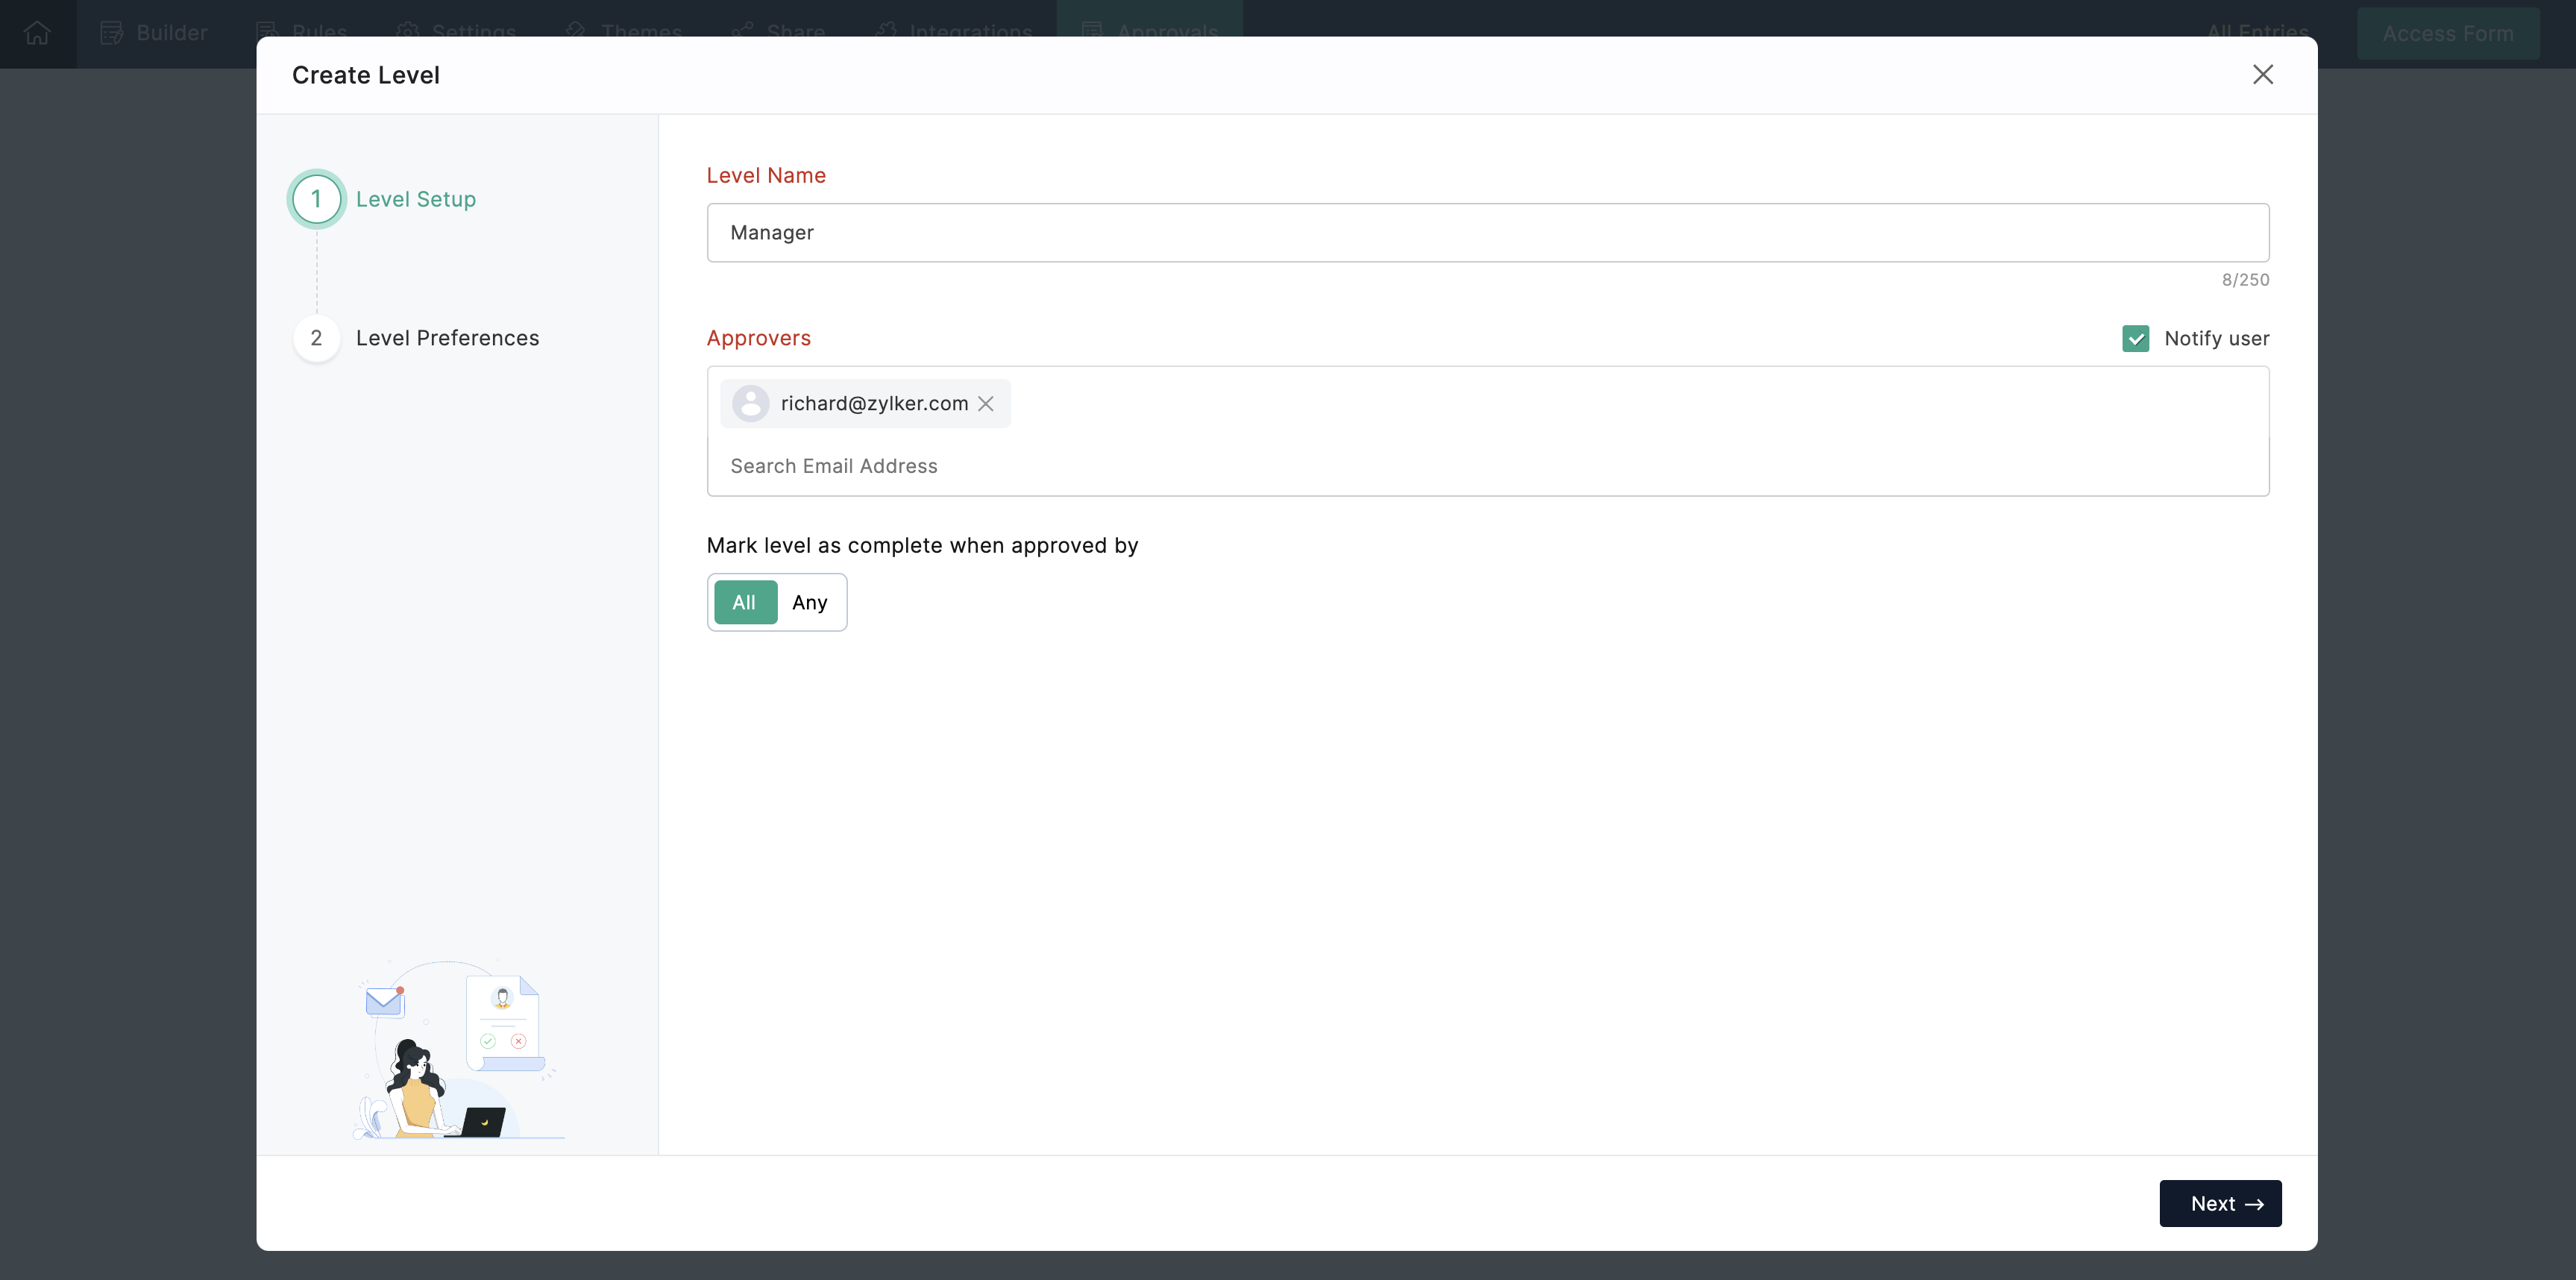The image size is (2576, 1280).
Task: Open All Entries link
Action: (x=2257, y=31)
